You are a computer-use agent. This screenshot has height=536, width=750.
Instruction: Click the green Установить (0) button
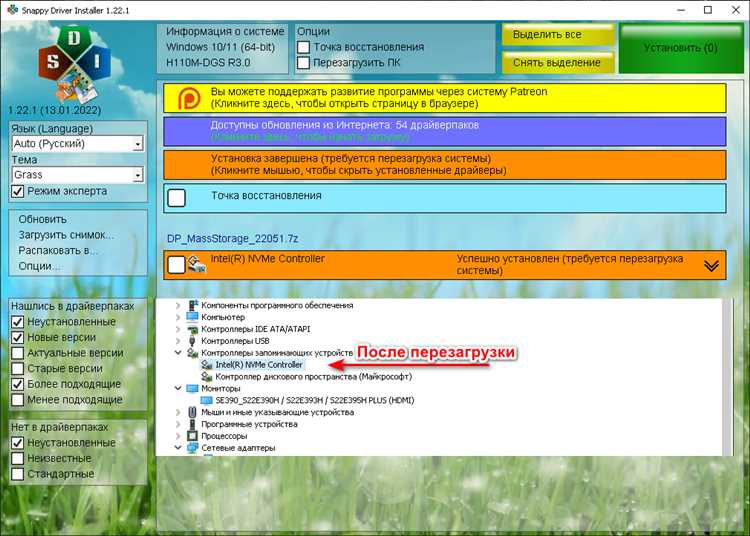point(681,48)
